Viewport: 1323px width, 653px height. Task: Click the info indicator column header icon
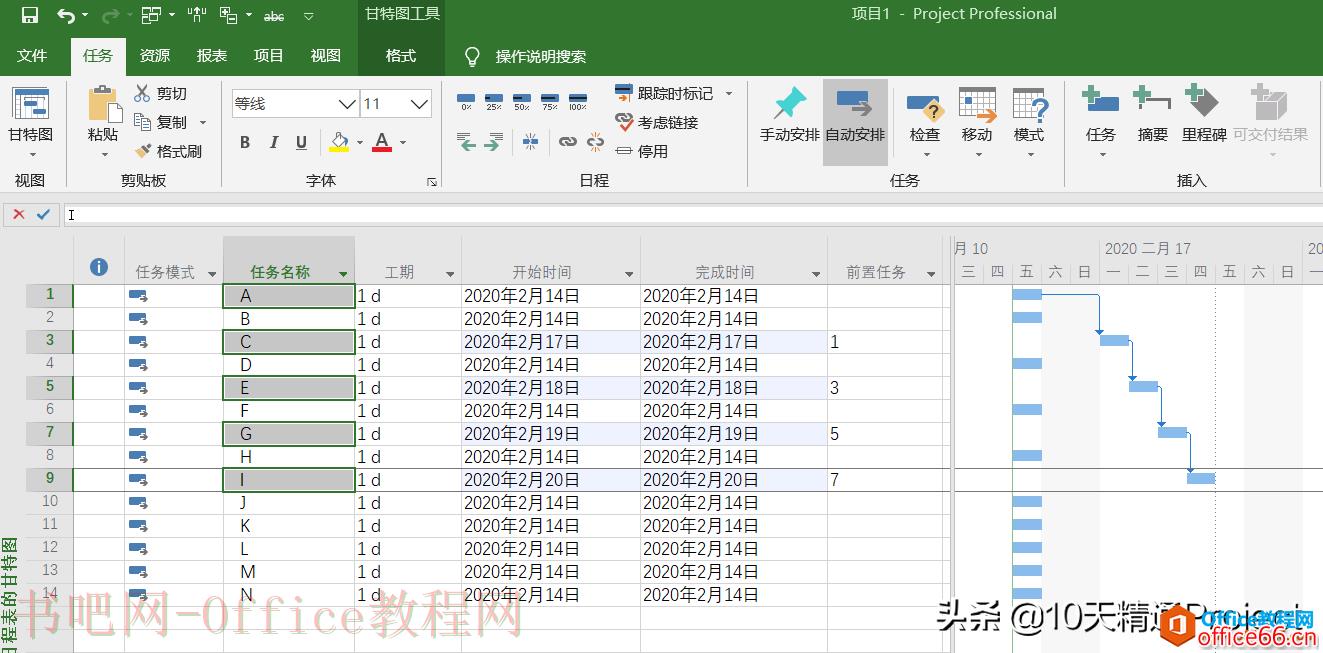(x=98, y=267)
